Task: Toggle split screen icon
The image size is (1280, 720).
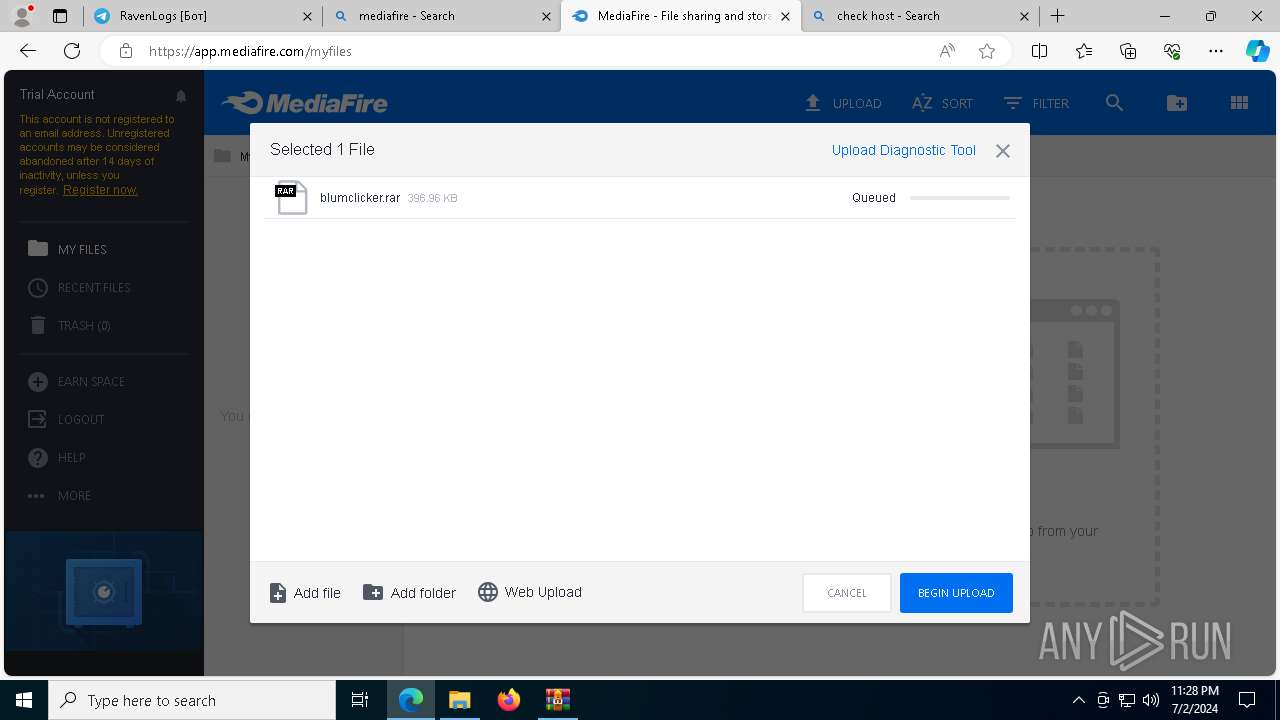Action: [x=1040, y=51]
